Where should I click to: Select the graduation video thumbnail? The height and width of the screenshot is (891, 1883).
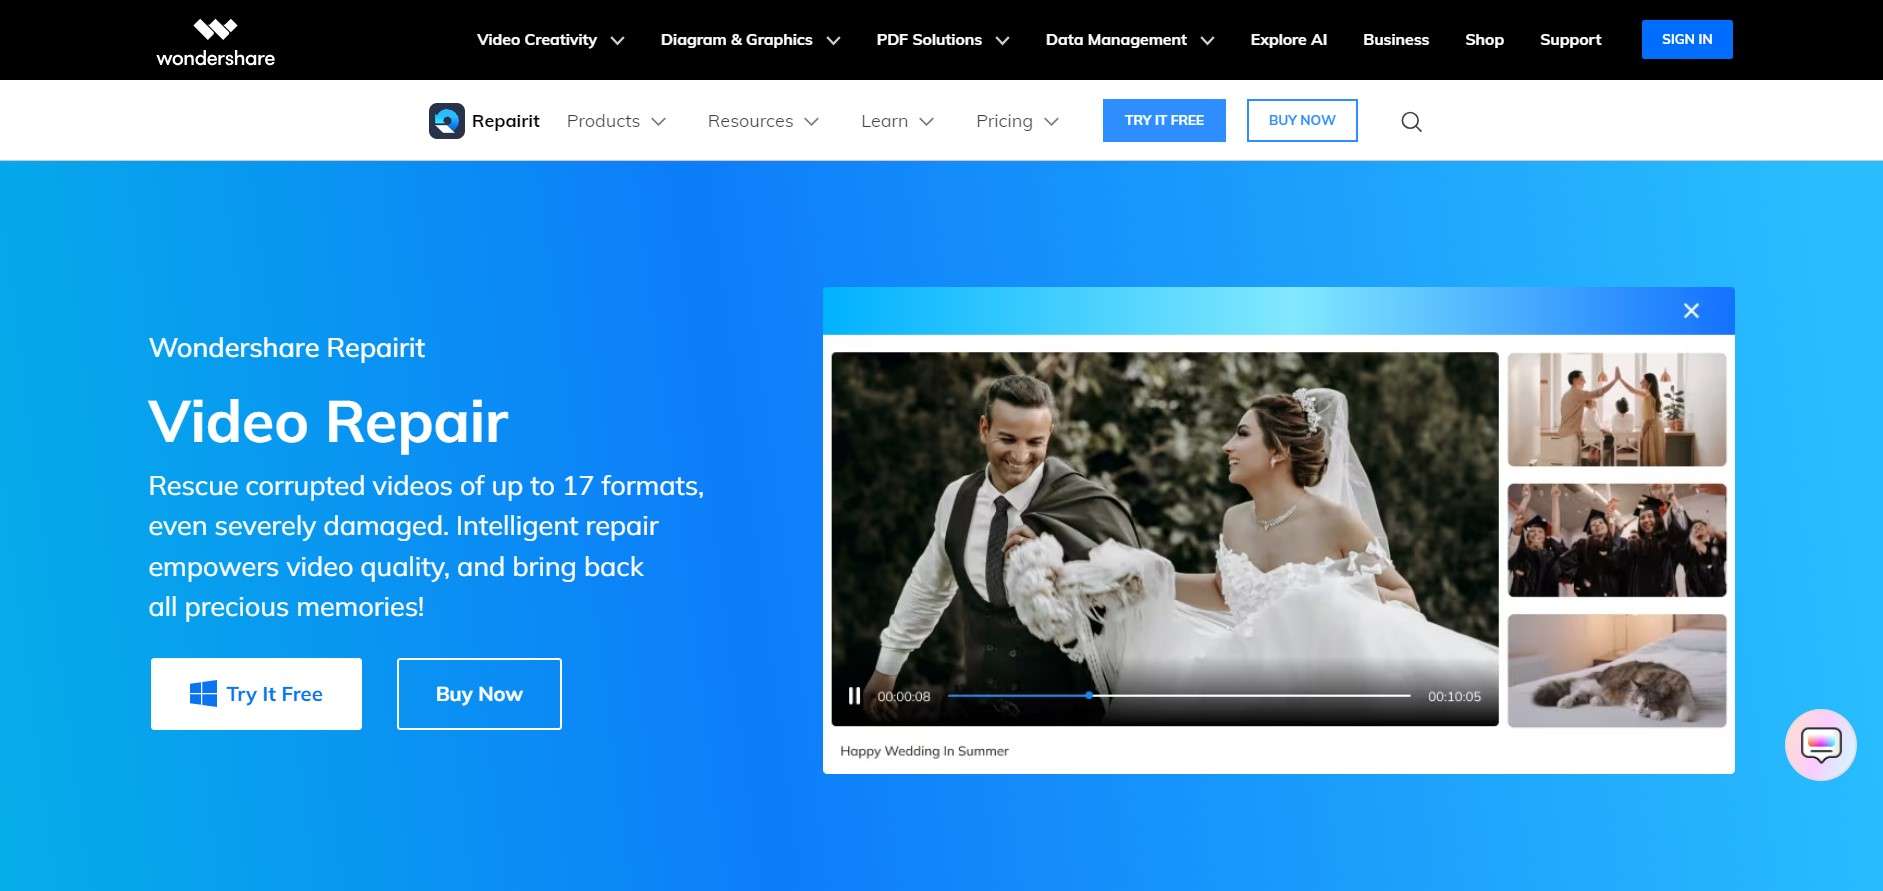click(x=1616, y=540)
